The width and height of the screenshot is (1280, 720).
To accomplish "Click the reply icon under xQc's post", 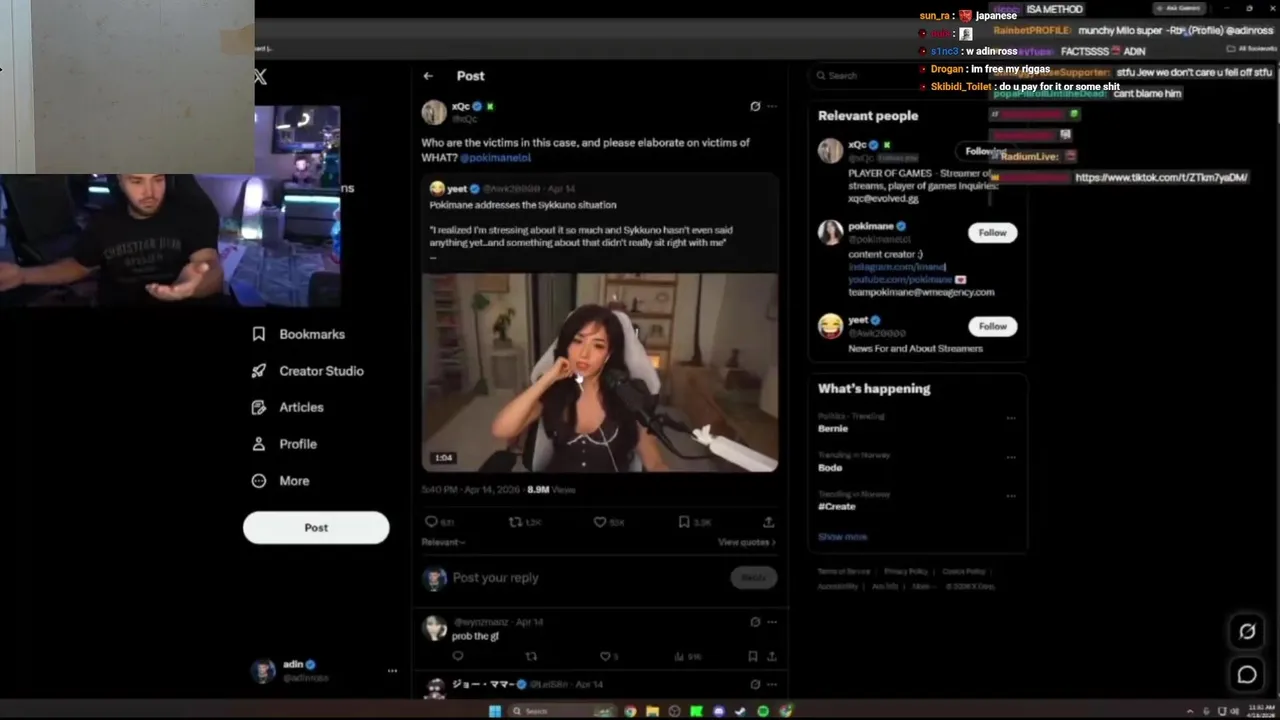I will [432, 522].
